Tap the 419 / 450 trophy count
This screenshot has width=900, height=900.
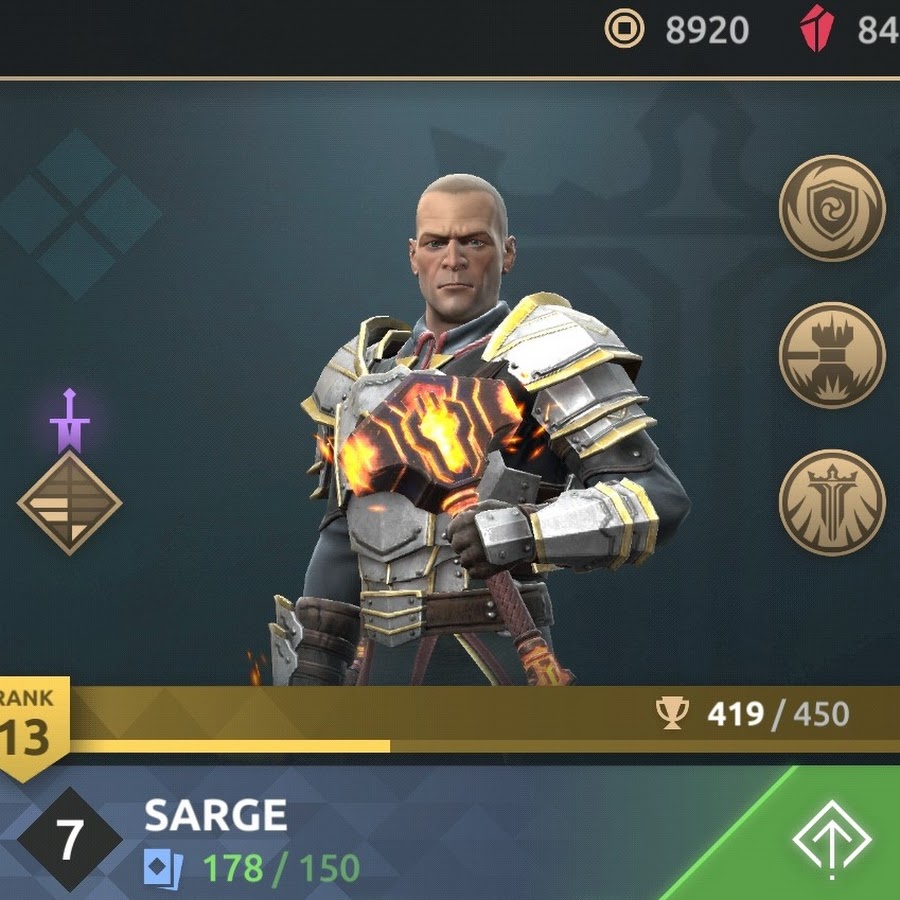[x=778, y=714]
